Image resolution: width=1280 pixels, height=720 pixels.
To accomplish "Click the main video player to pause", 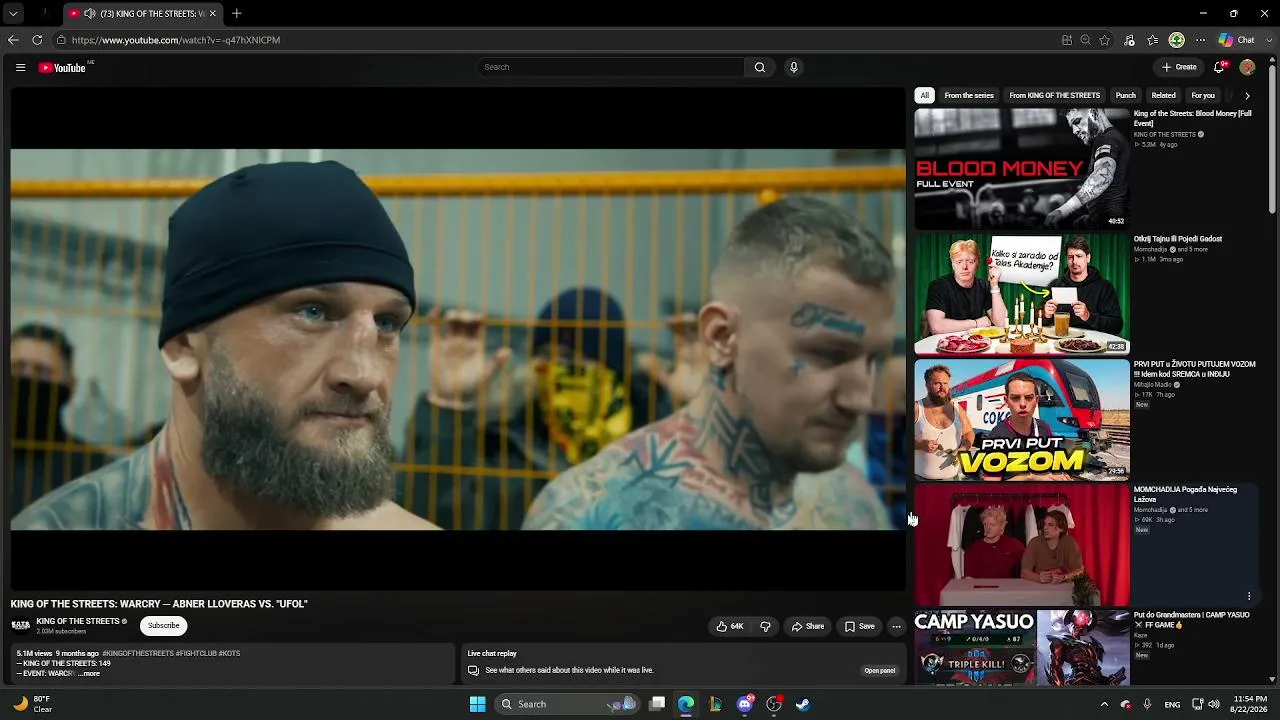I will [458, 340].
